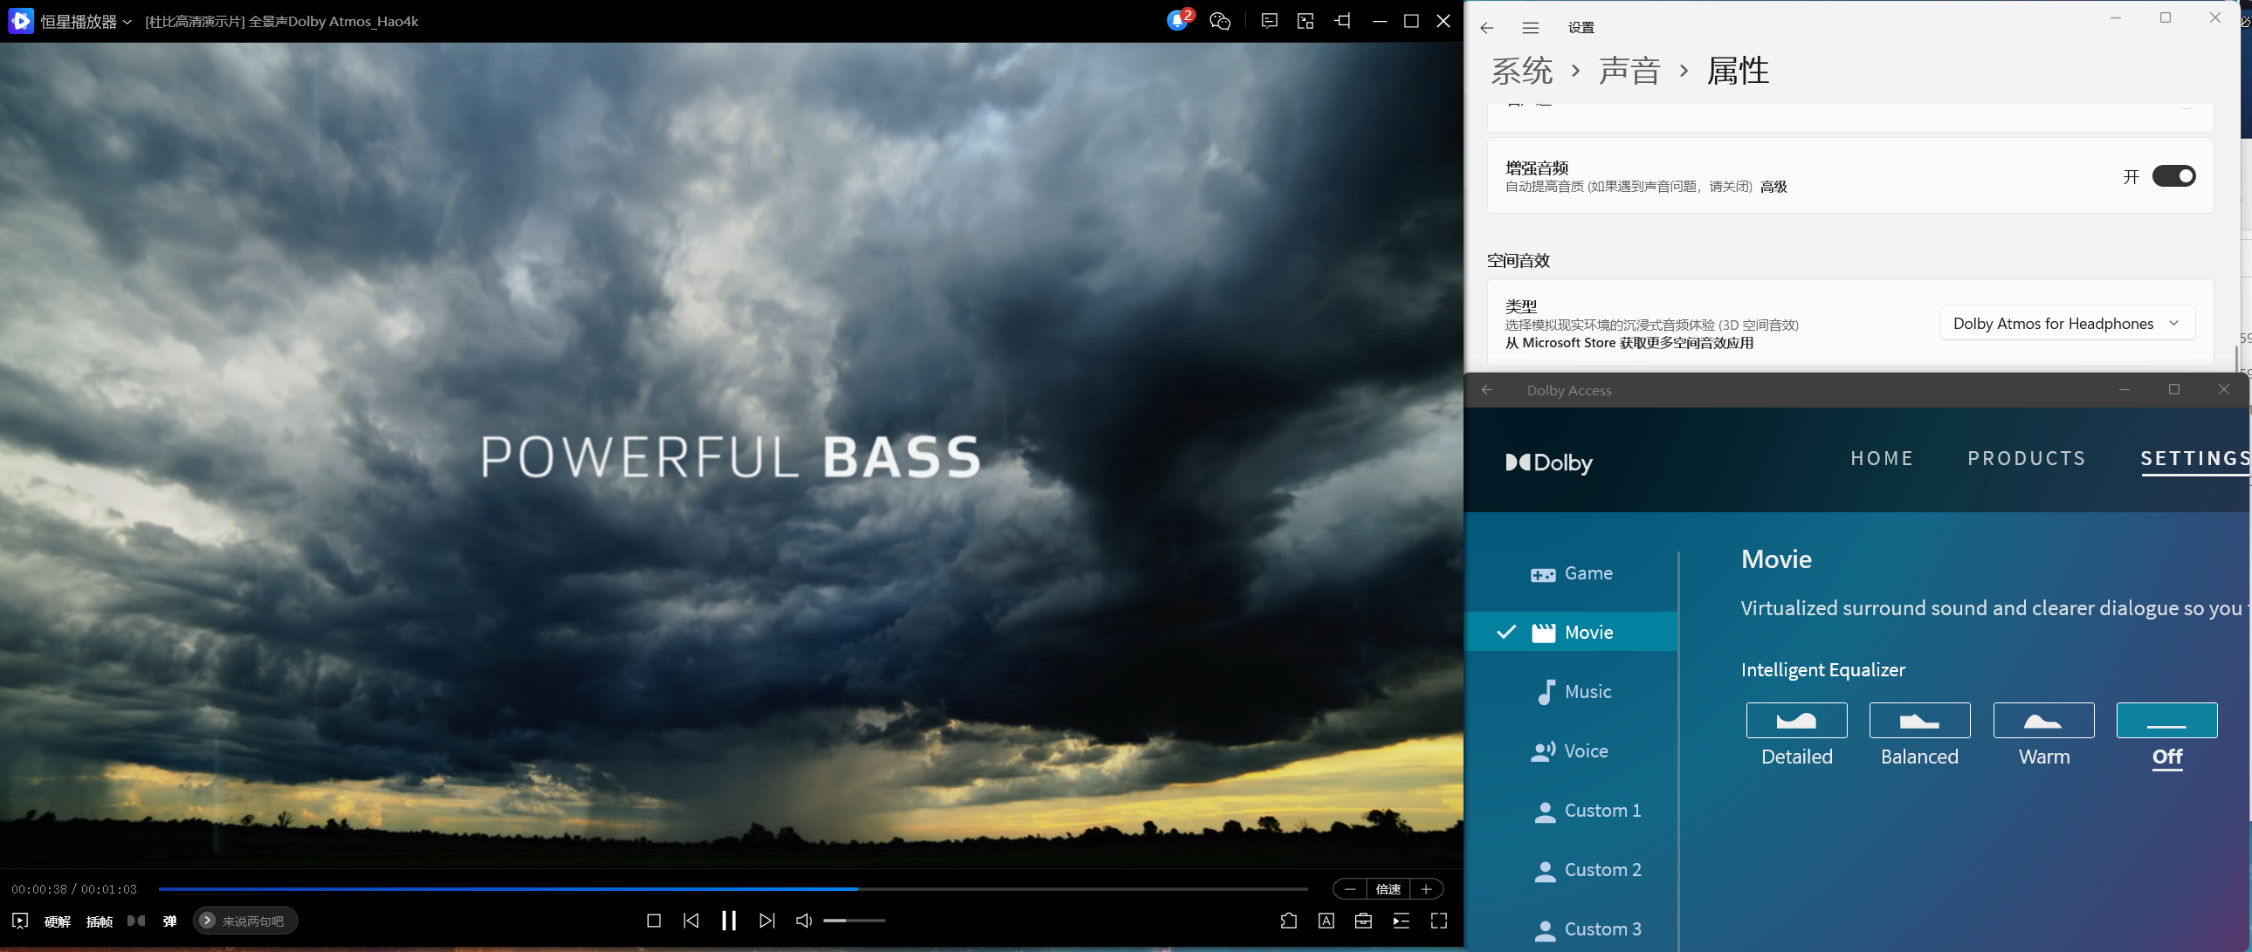Switch to PRODUCTS tab in Dolby Access
2252x952 pixels.
(x=2027, y=458)
